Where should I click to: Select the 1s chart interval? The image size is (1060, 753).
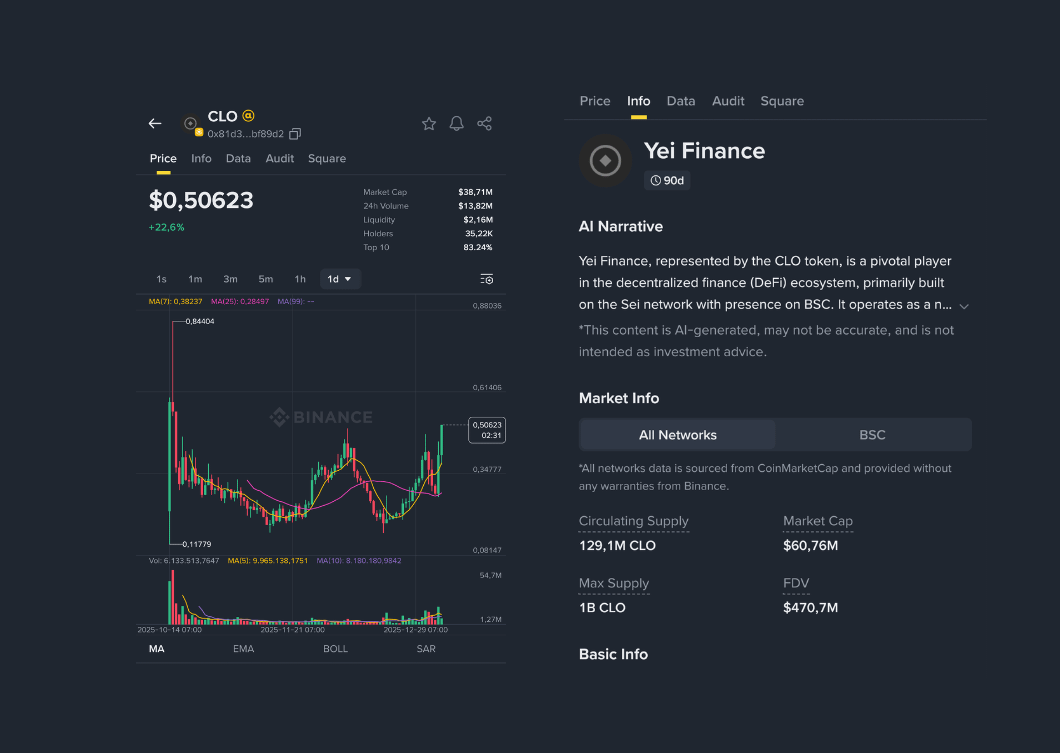[161, 279]
